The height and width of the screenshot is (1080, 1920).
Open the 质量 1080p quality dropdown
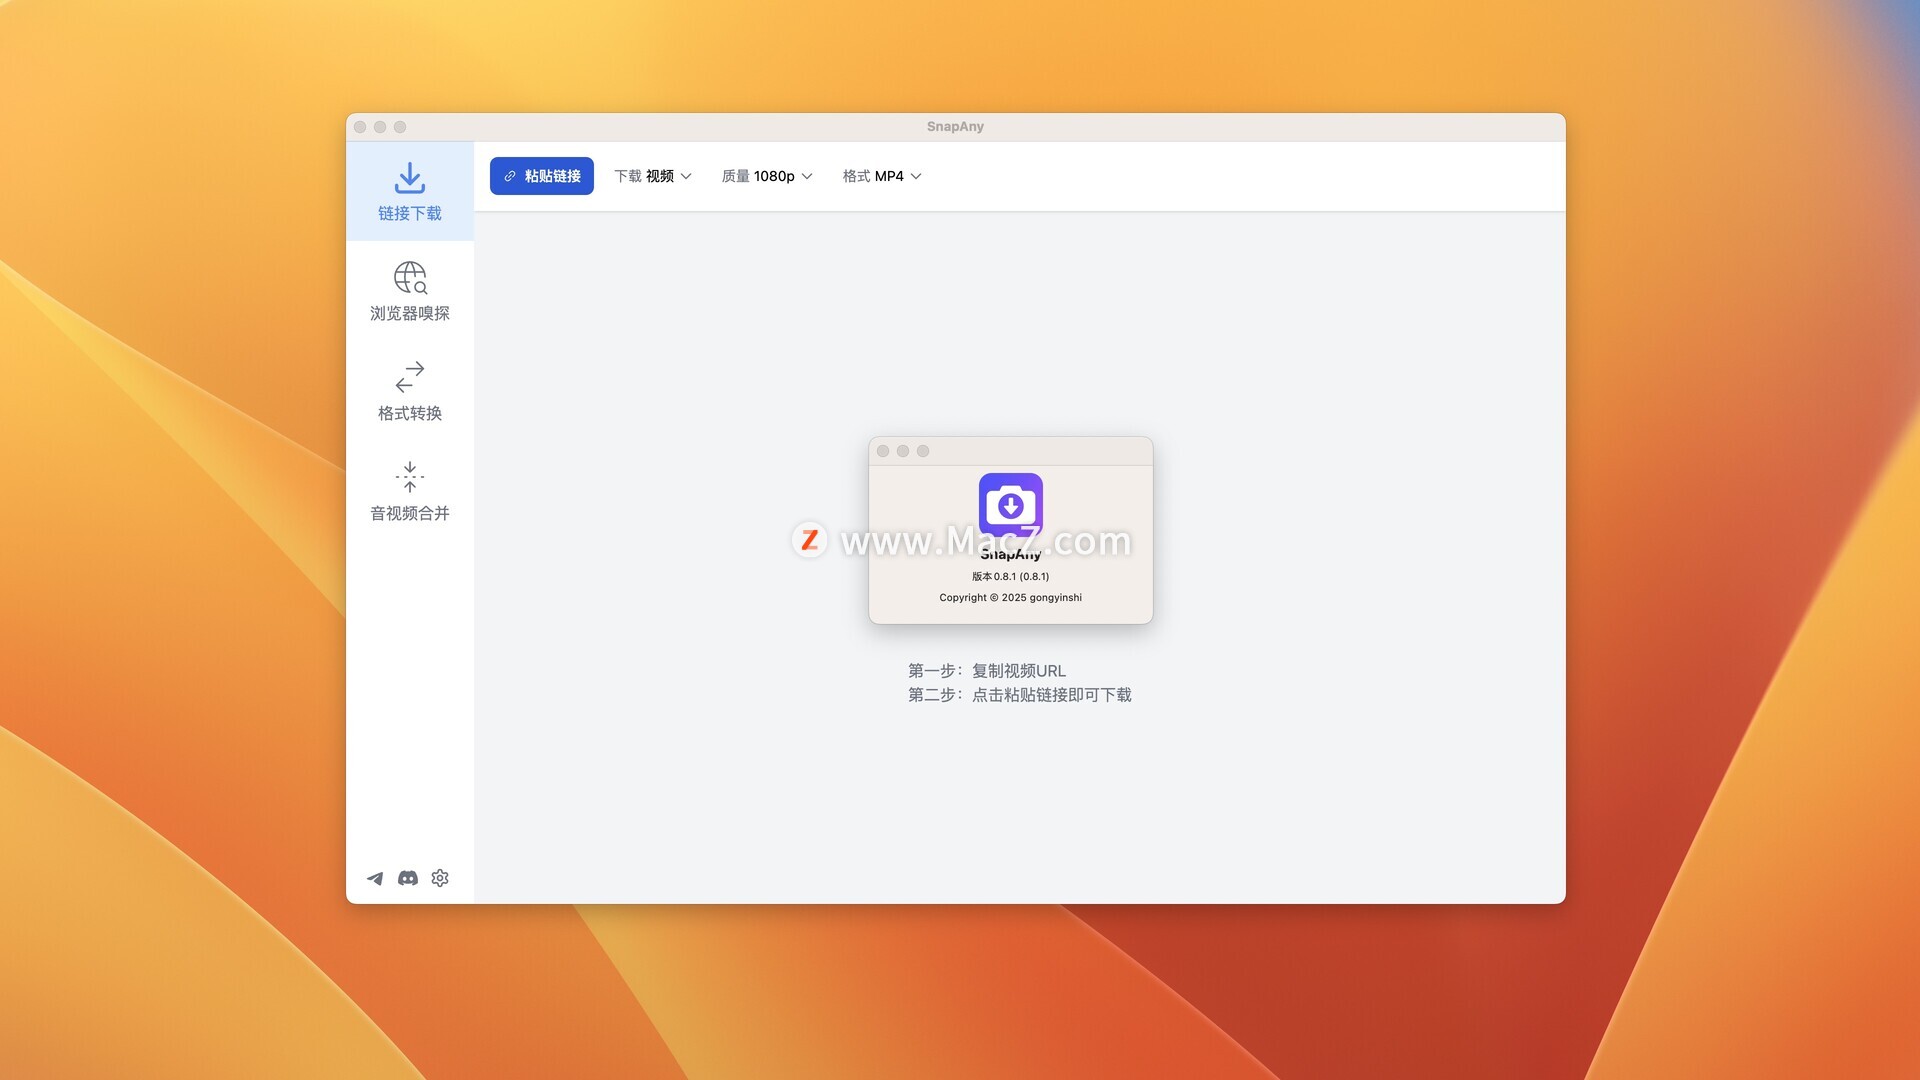coord(767,176)
